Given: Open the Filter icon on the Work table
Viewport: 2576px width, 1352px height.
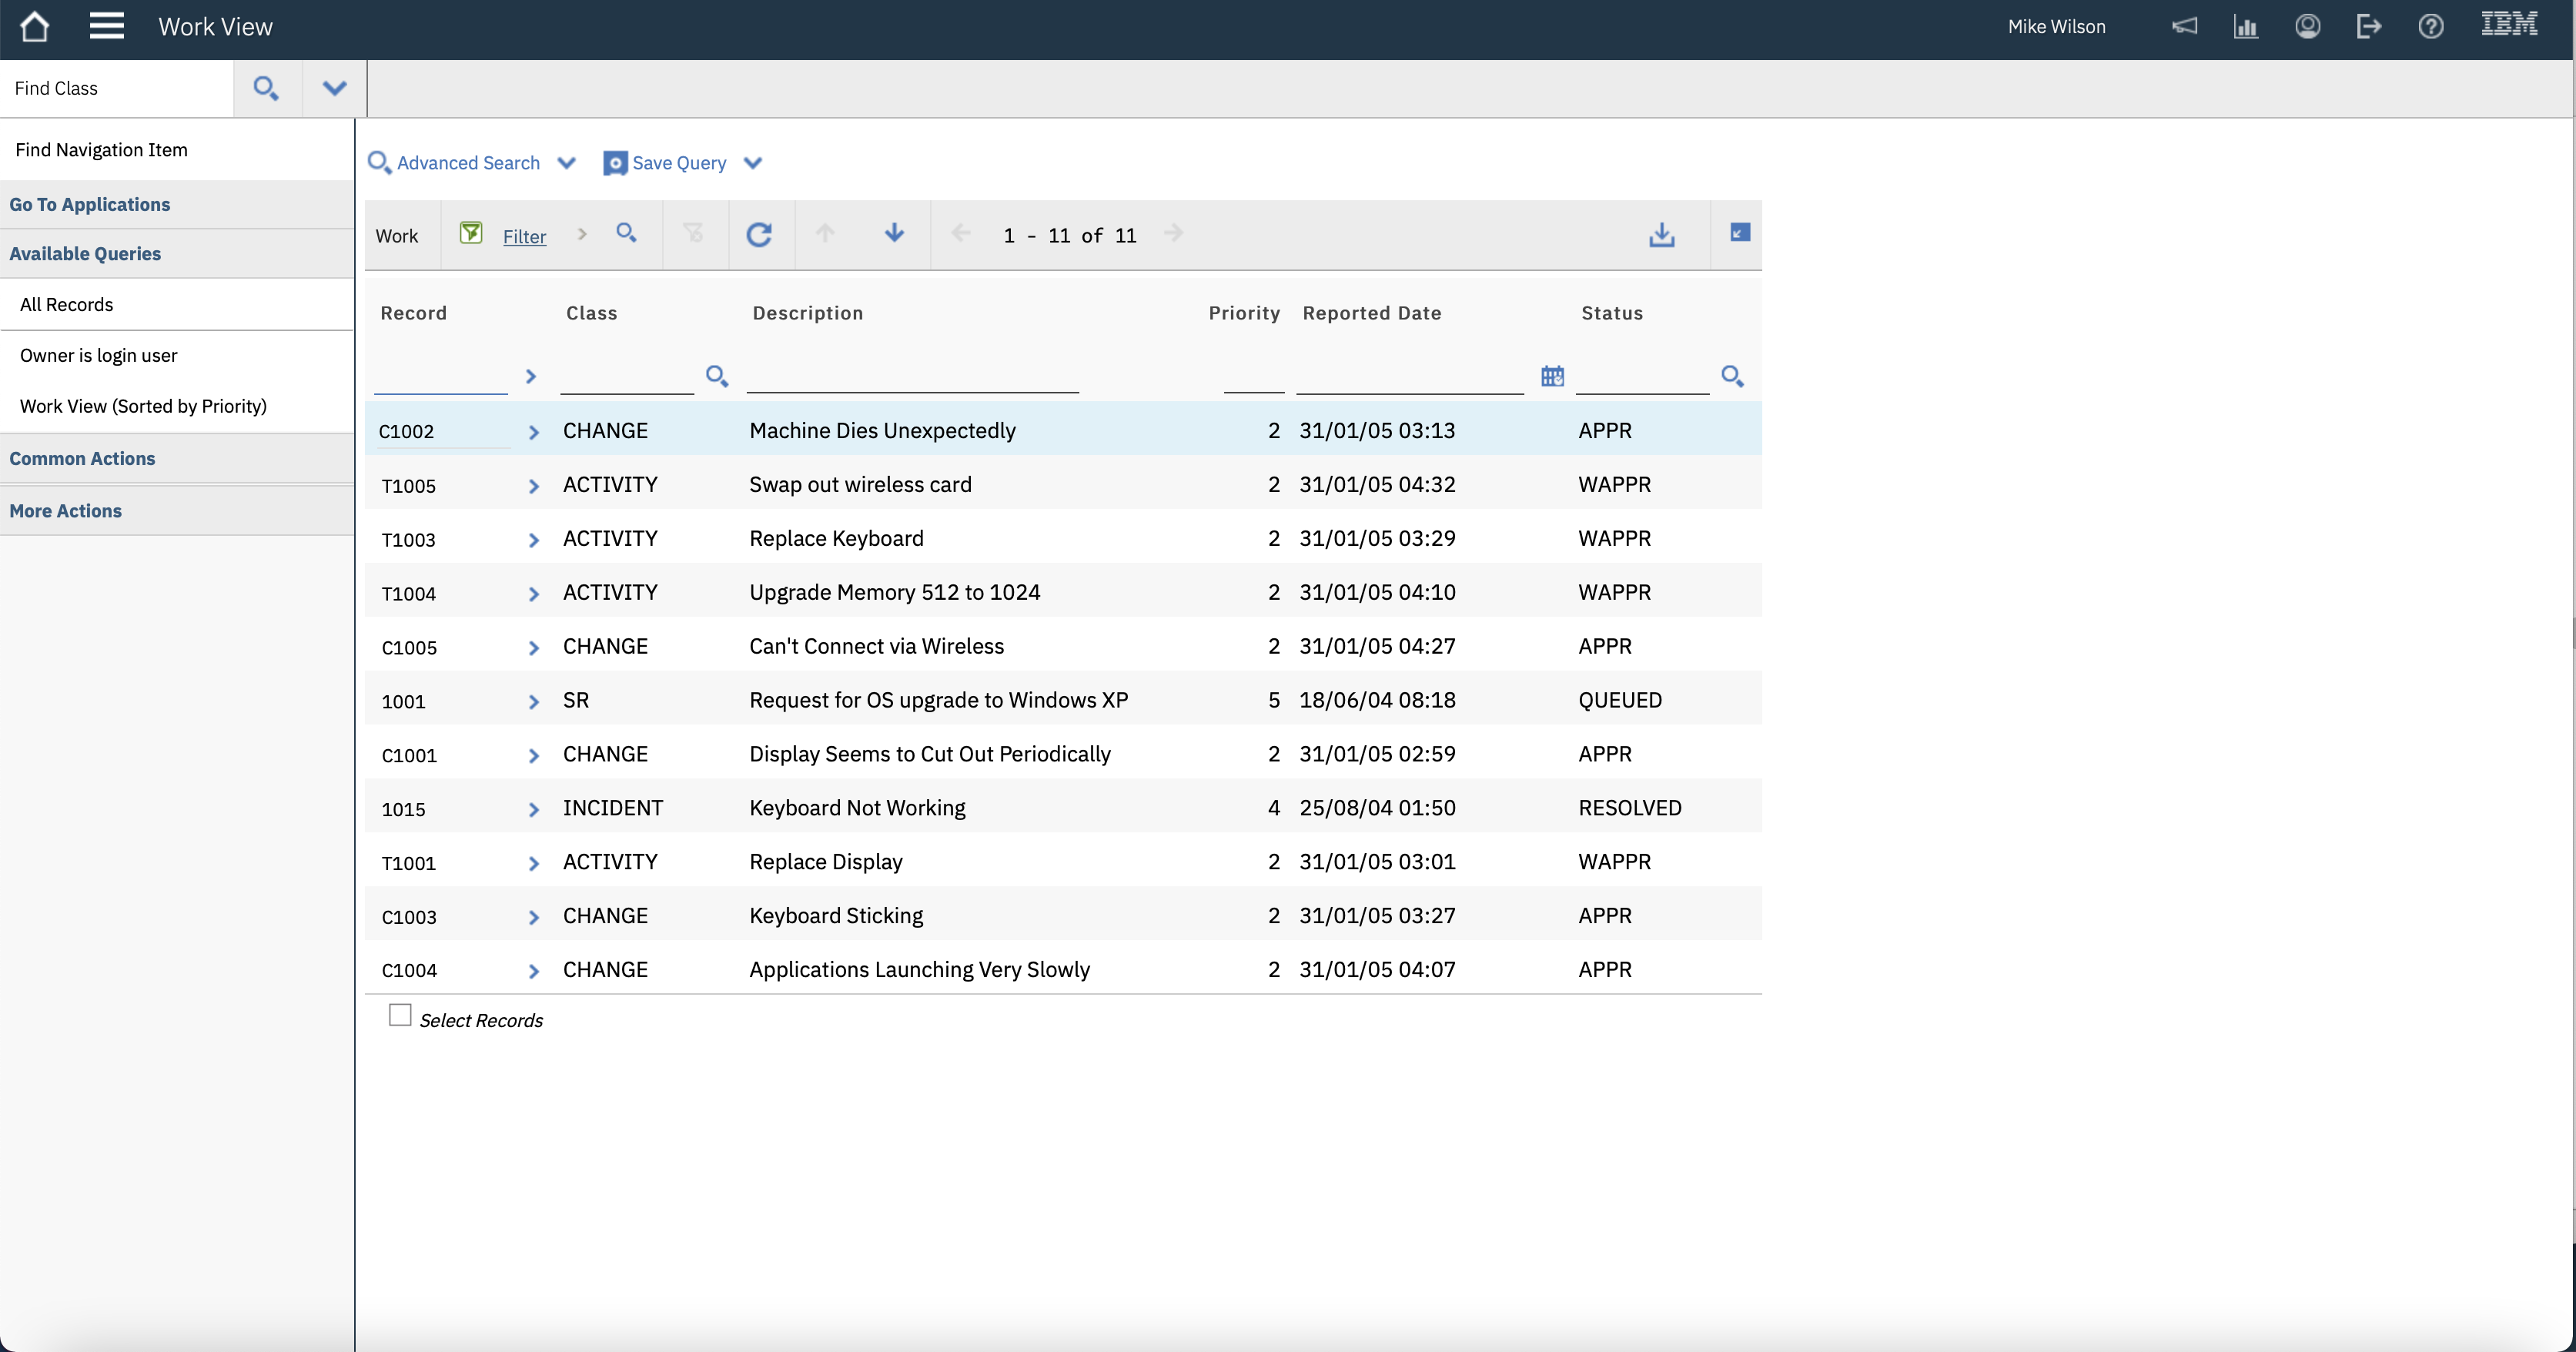Looking at the screenshot, I should coord(471,232).
